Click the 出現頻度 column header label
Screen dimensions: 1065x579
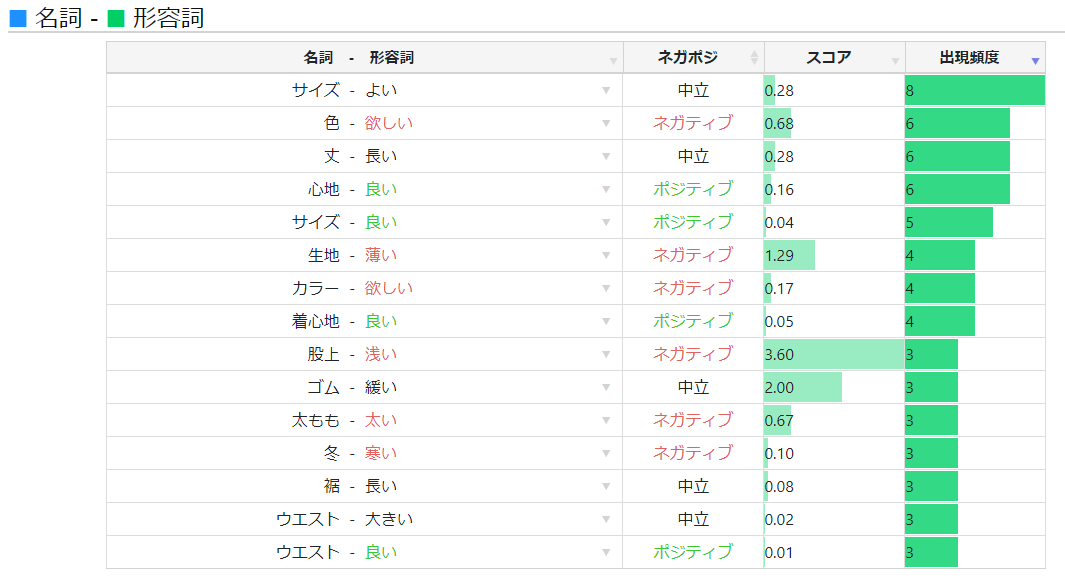[968, 58]
